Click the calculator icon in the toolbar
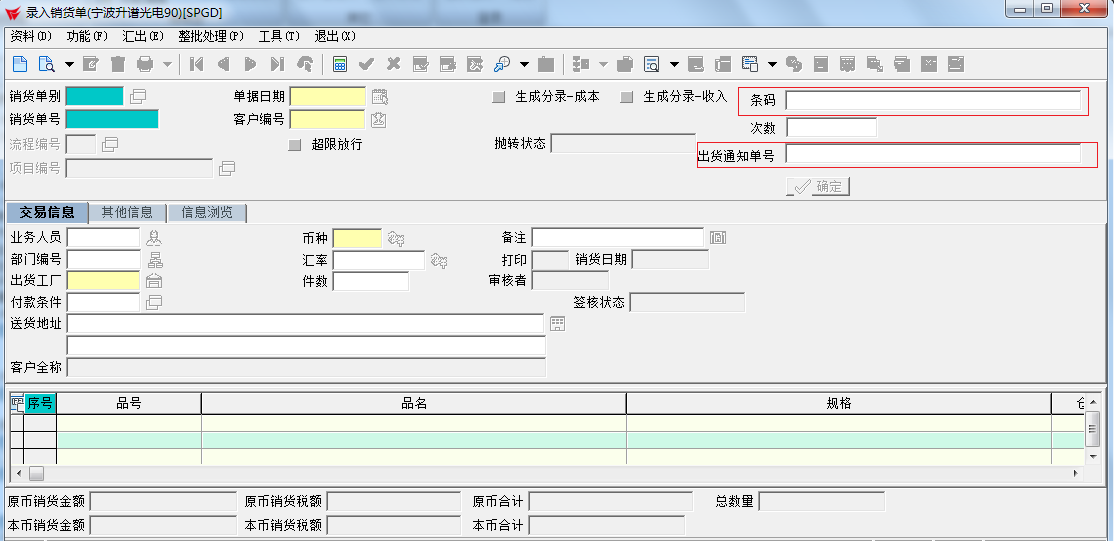The image size is (1114, 541). 340,64
